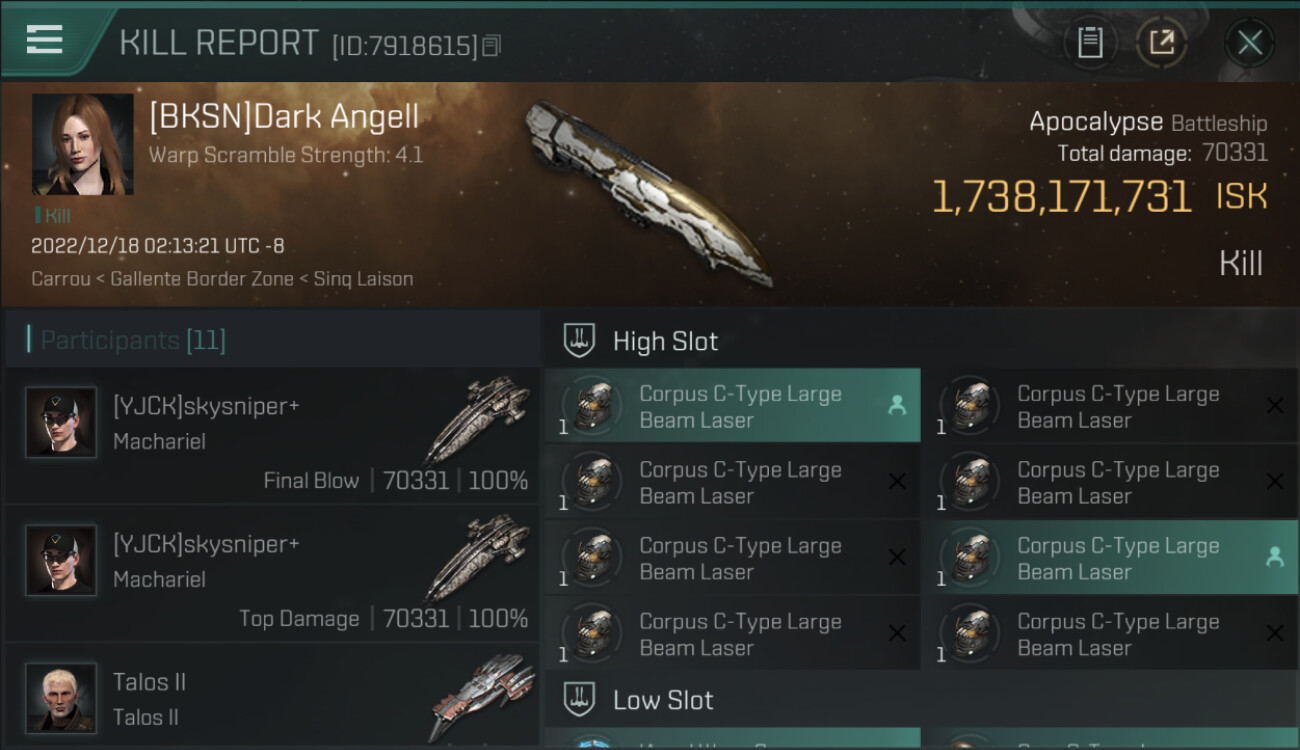
Task: Click the Final Blow skysniper+ portrait
Action: pyautogui.click(x=61, y=422)
